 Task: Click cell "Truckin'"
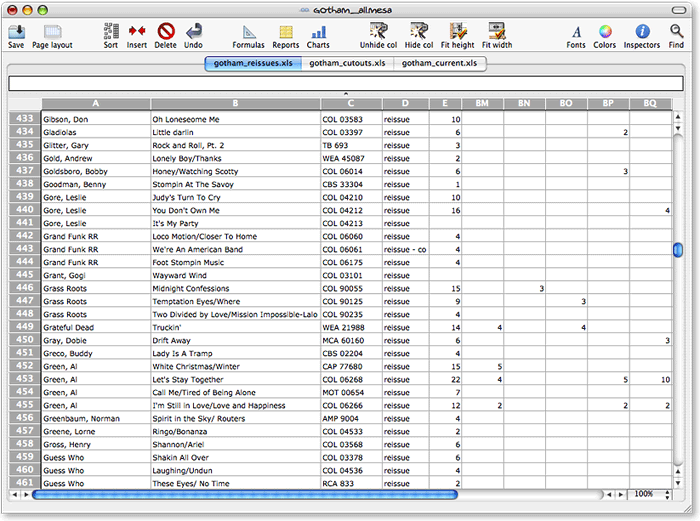tap(235, 328)
